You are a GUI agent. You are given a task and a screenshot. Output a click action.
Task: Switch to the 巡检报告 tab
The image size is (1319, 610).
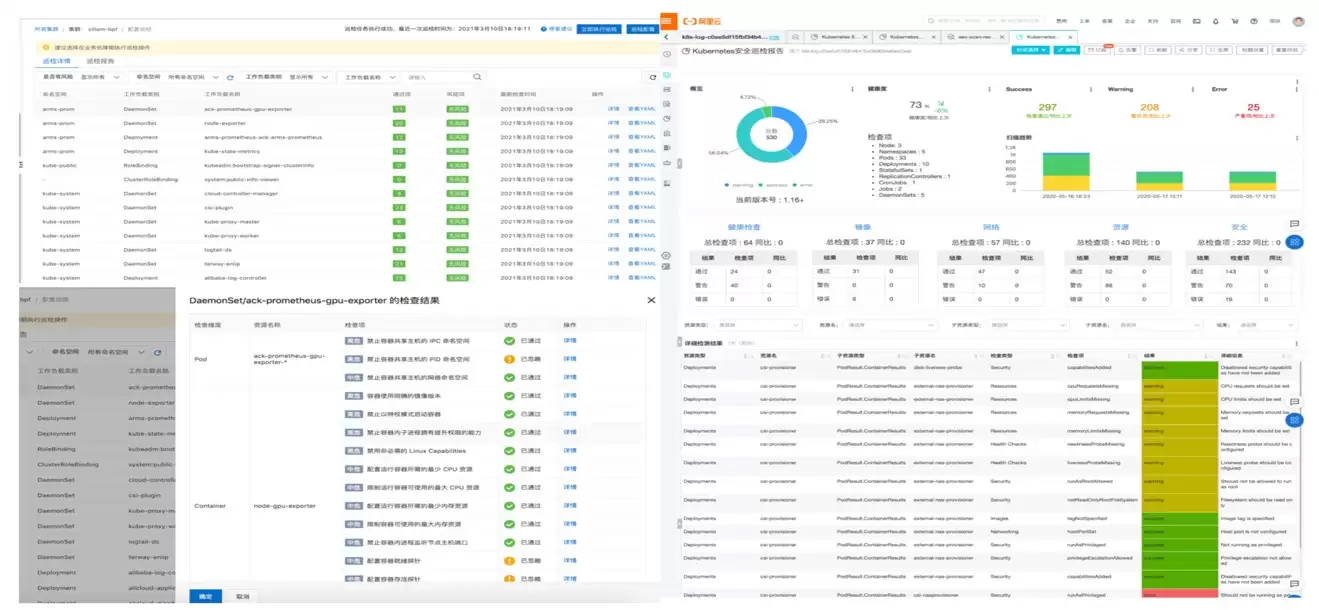pyautogui.click(x=101, y=61)
